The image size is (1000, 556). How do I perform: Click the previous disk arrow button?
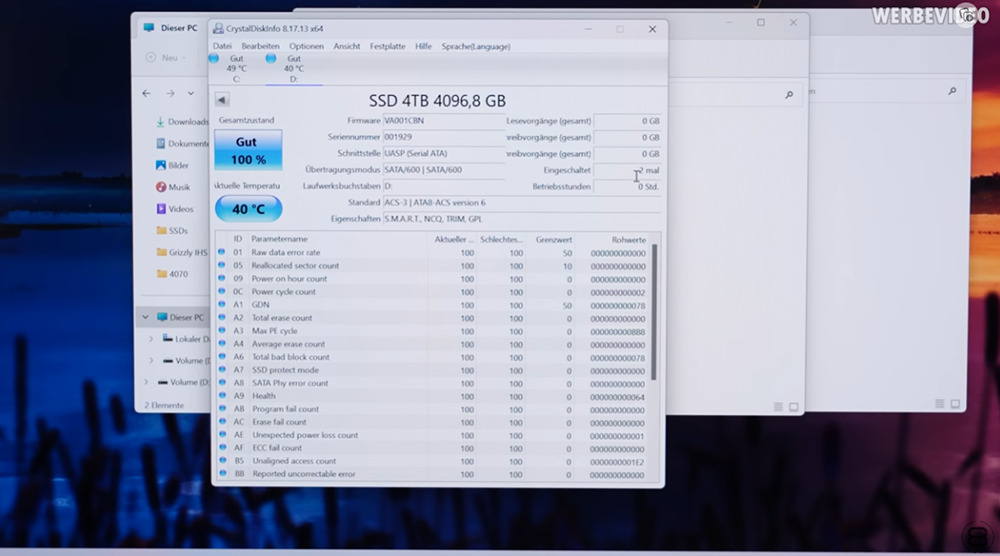click(x=222, y=100)
